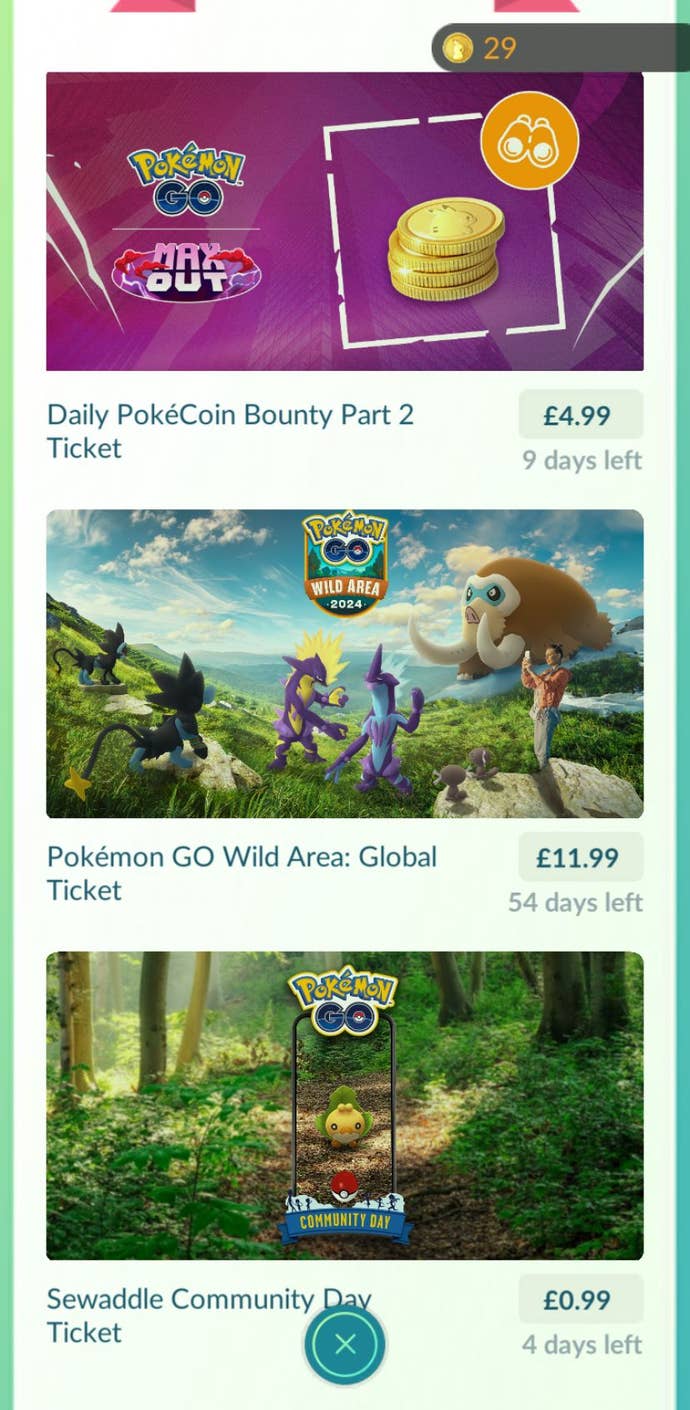Viewport: 690px width, 1410px height.
Task: Tap the Community Day ribbon badge
Action: (345, 1220)
